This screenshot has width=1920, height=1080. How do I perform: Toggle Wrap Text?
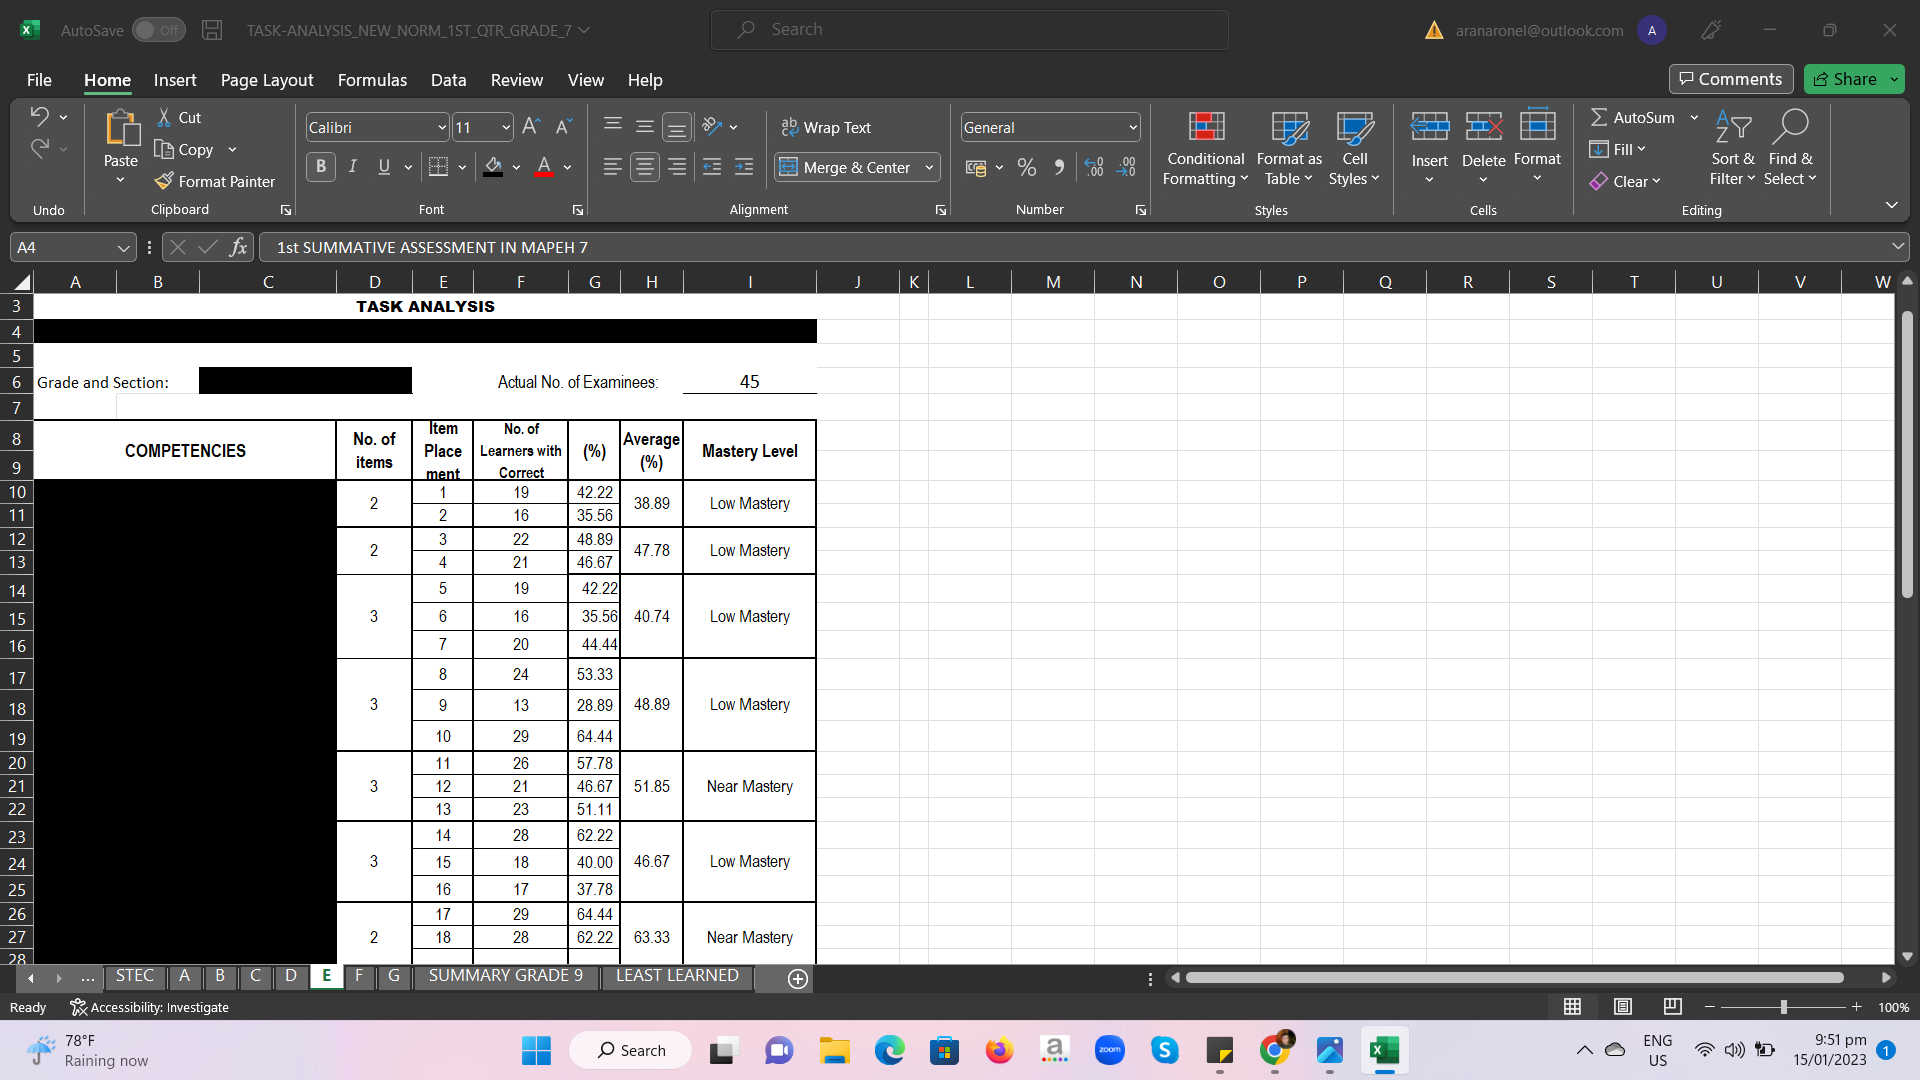[x=826, y=127]
